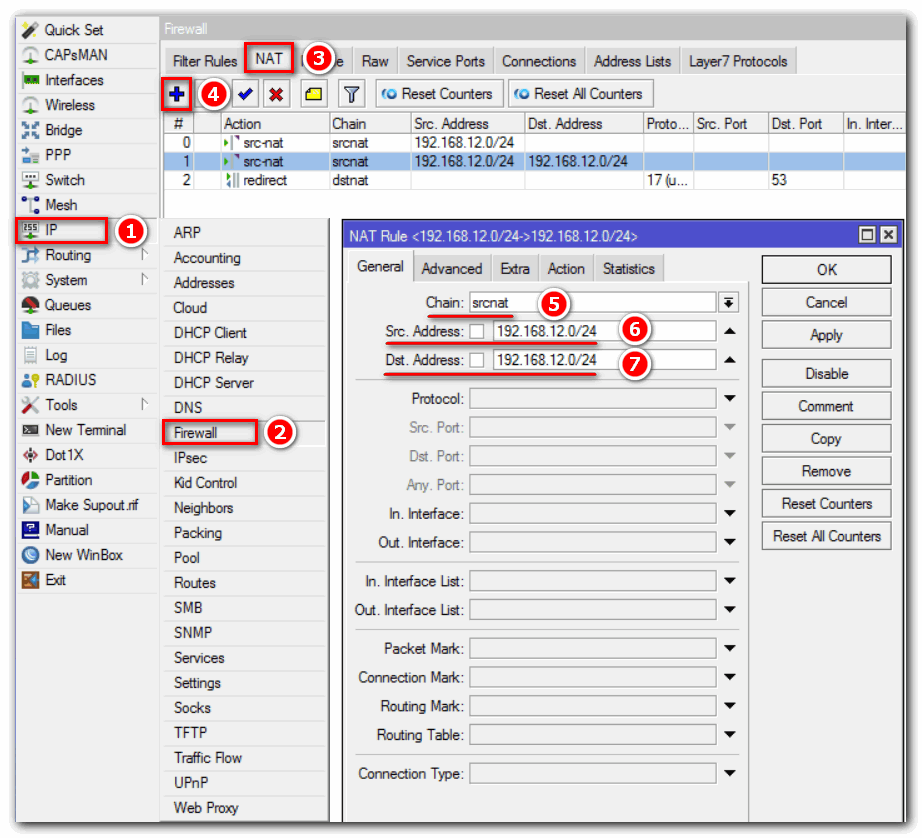Toggle the Src. Address negate checkbox
The height and width of the screenshot is (838, 922).
(478, 331)
